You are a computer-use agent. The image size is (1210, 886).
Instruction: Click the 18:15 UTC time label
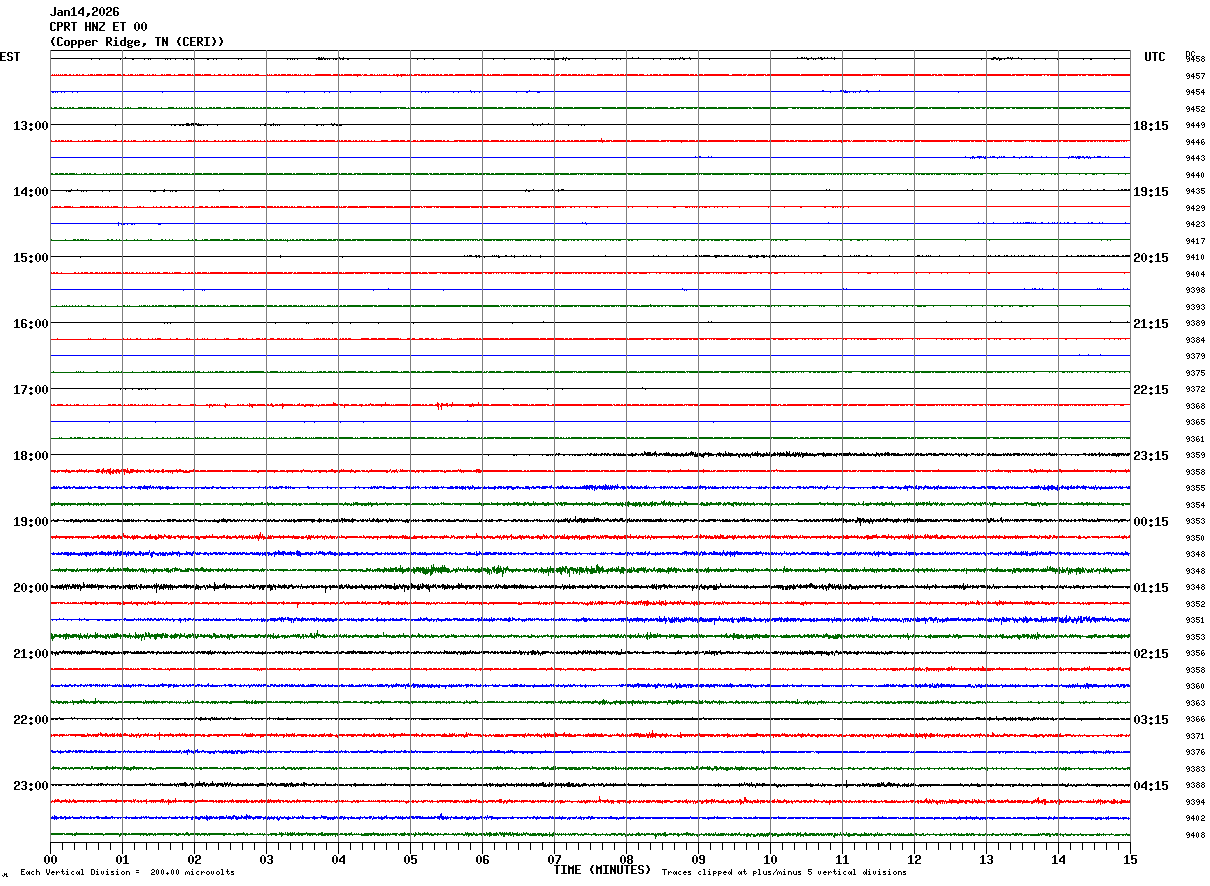click(1151, 126)
